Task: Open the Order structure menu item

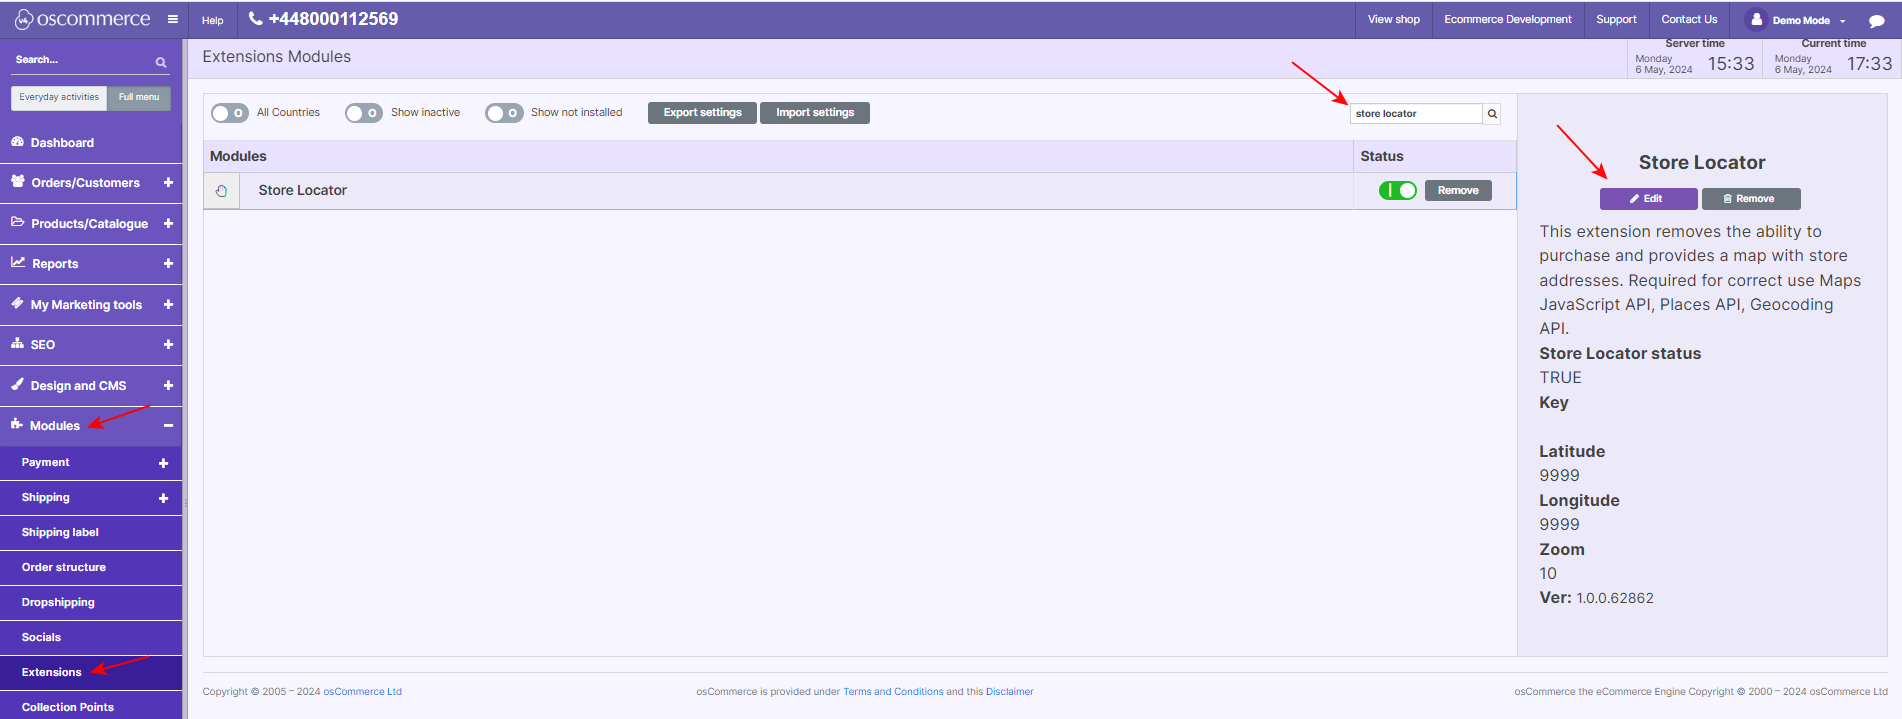Action: point(91,568)
